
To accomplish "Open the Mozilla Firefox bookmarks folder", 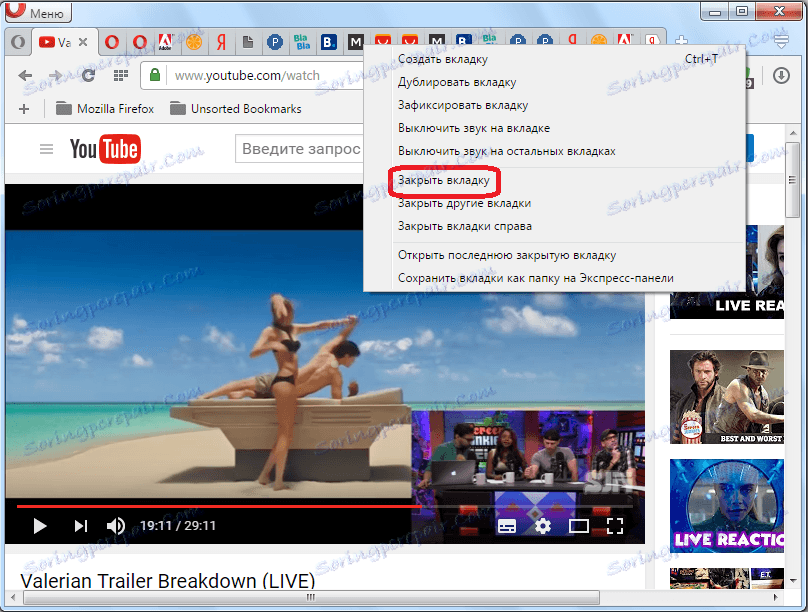I will (x=105, y=109).
